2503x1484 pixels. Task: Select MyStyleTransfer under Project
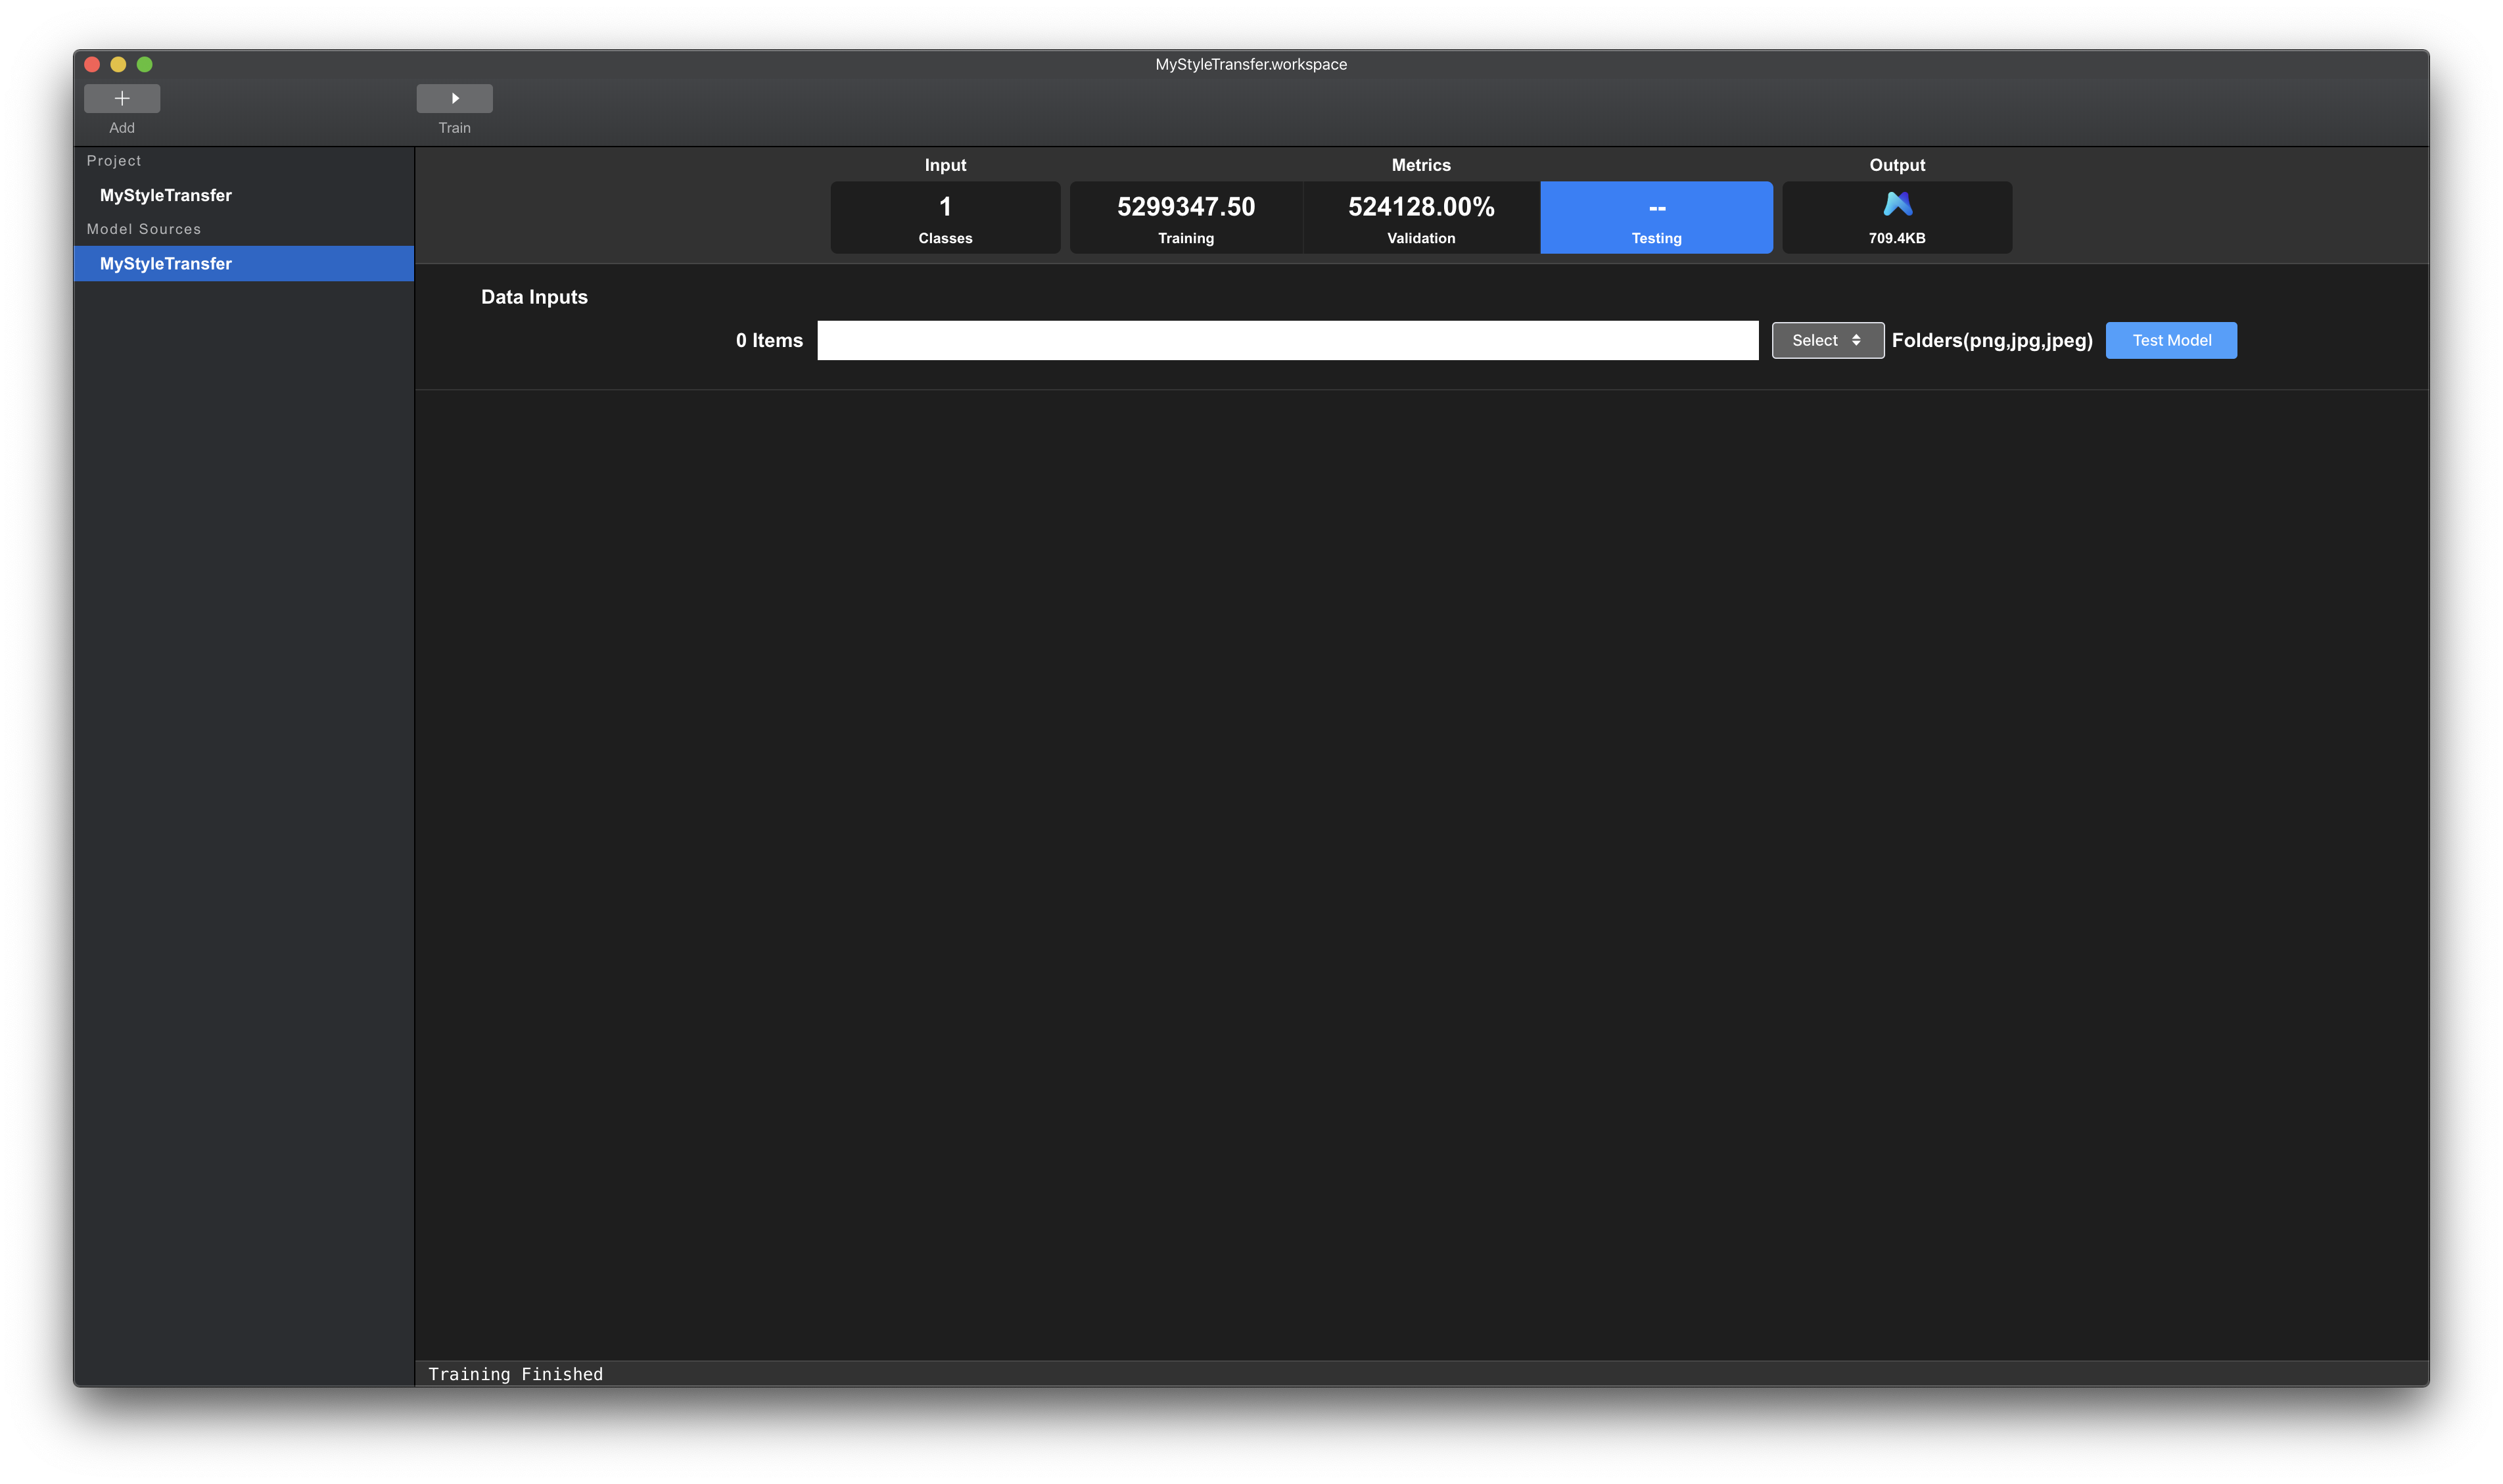166,195
